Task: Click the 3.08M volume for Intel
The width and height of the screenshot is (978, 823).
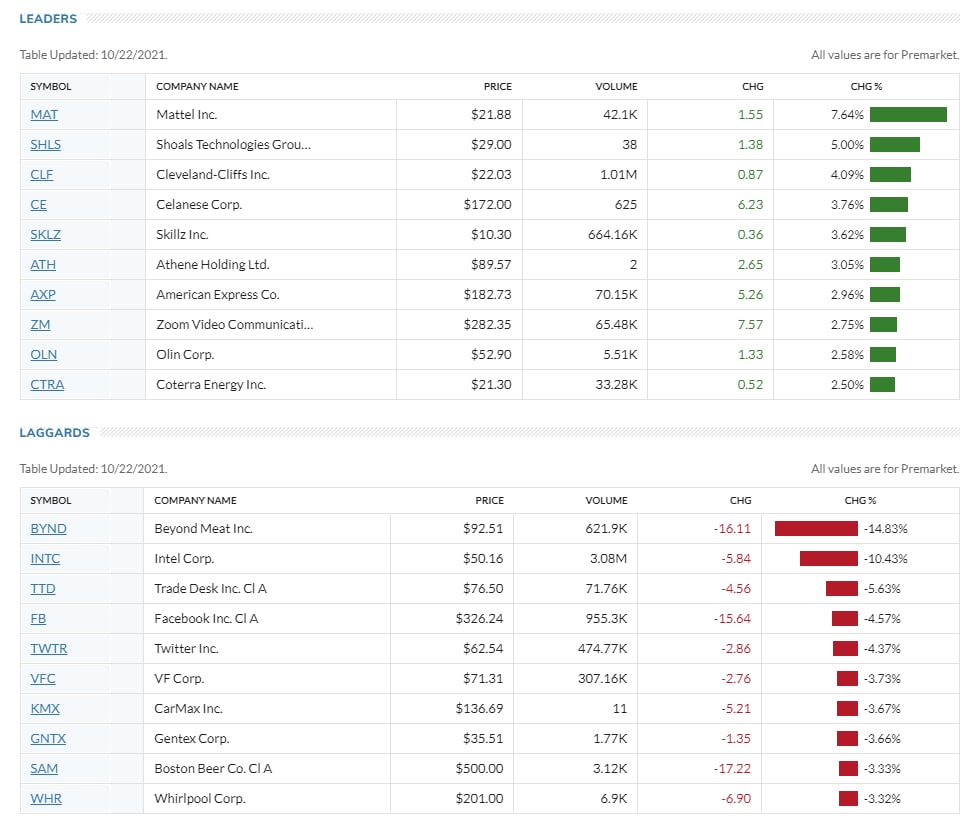Action: click(608, 558)
